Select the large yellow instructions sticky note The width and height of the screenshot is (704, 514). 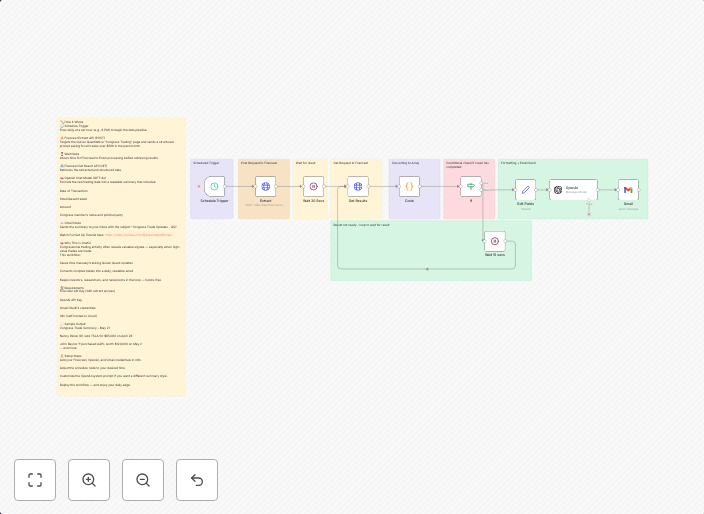point(121,300)
